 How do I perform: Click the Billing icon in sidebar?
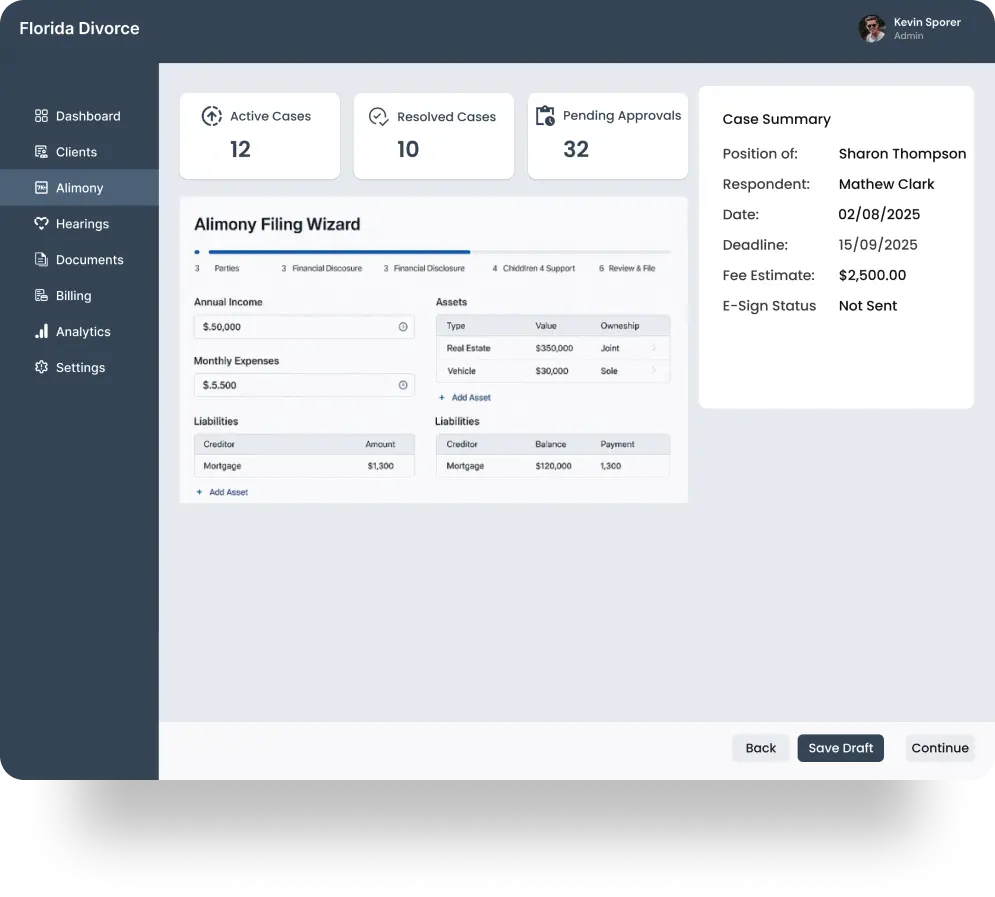coord(41,296)
